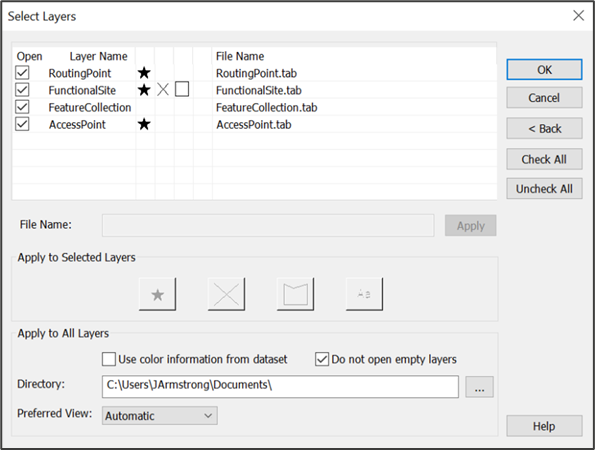Click the star symbol in AccessPoint row
This screenshot has height=450, width=595.
[144, 124]
